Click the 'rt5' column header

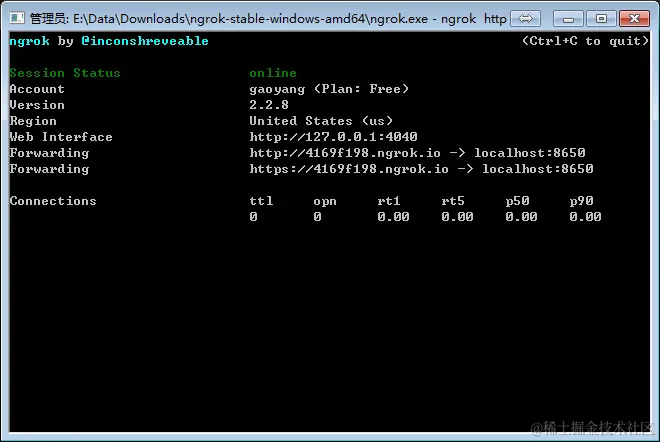pyautogui.click(x=453, y=201)
